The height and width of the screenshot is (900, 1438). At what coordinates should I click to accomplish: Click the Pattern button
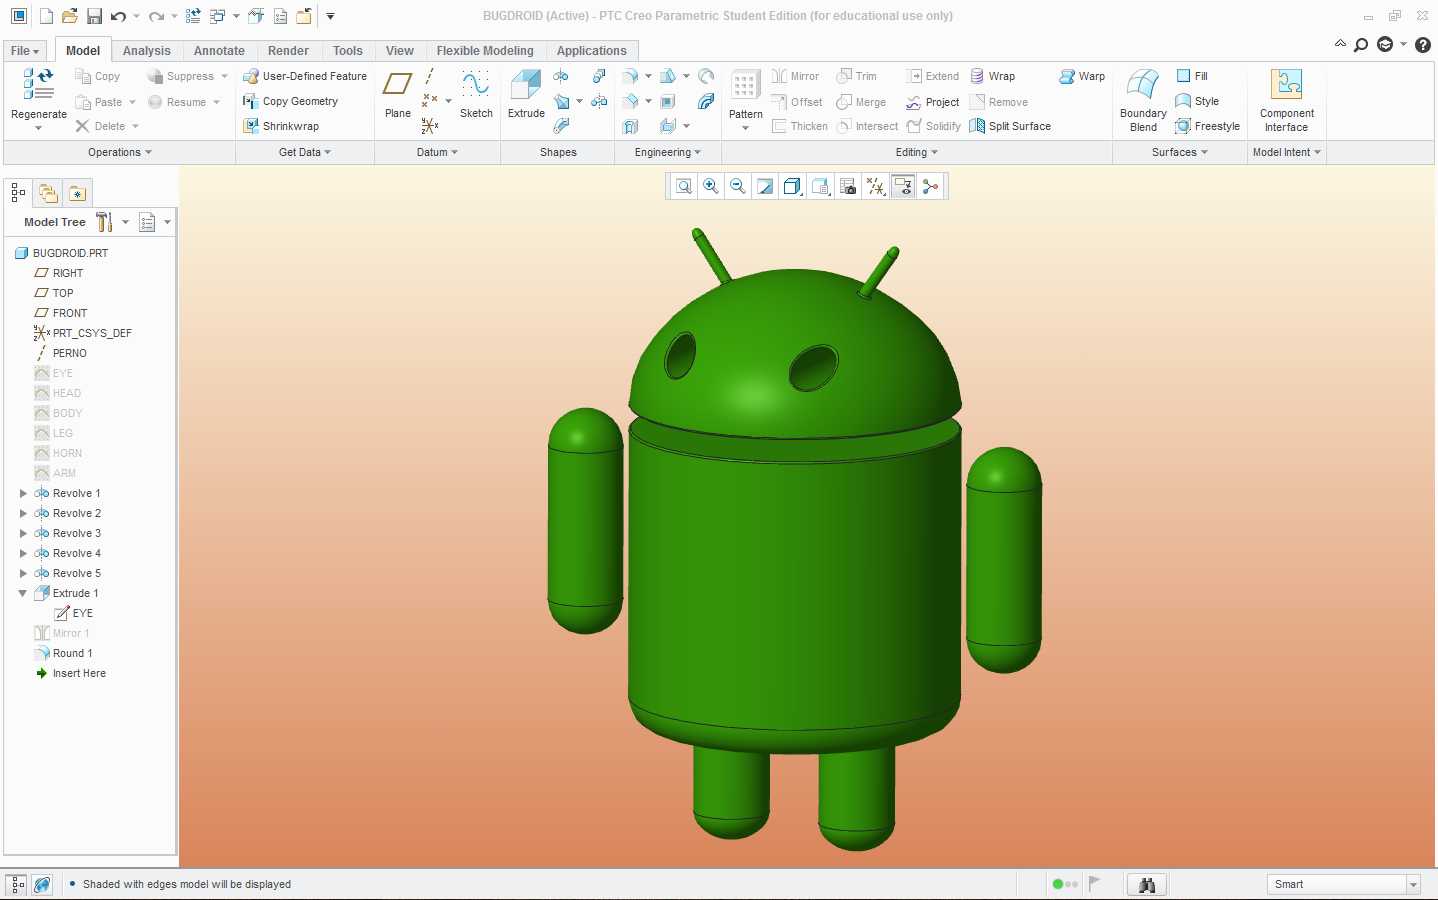[746, 100]
